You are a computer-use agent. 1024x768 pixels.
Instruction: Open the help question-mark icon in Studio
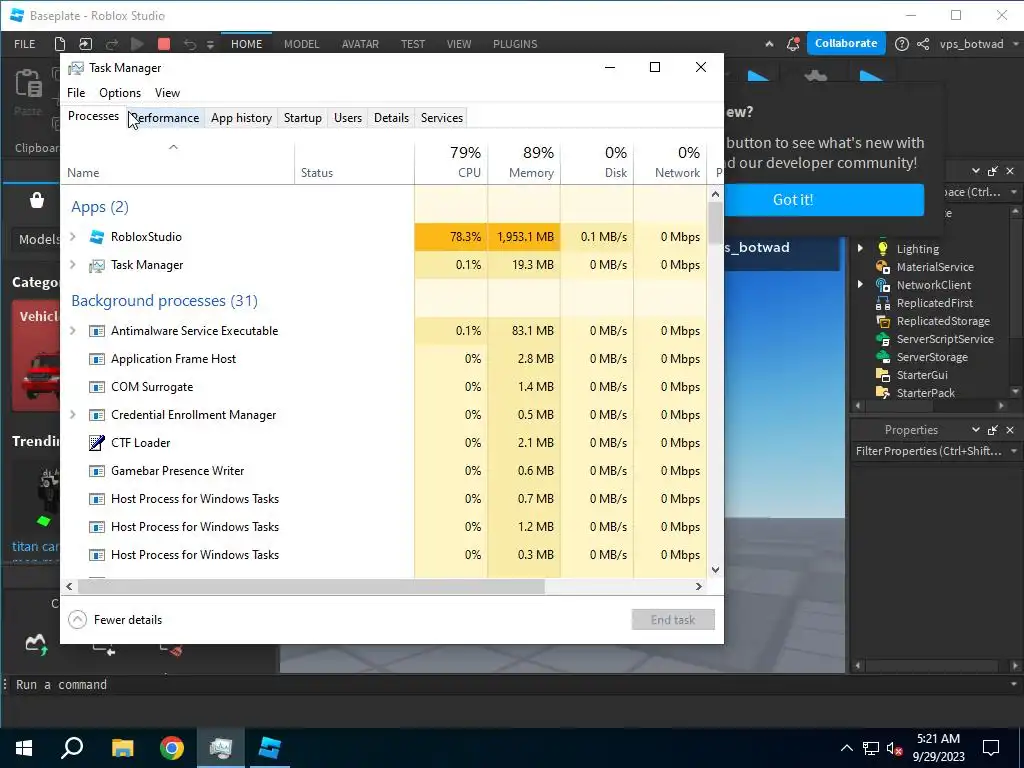pos(901,44)
